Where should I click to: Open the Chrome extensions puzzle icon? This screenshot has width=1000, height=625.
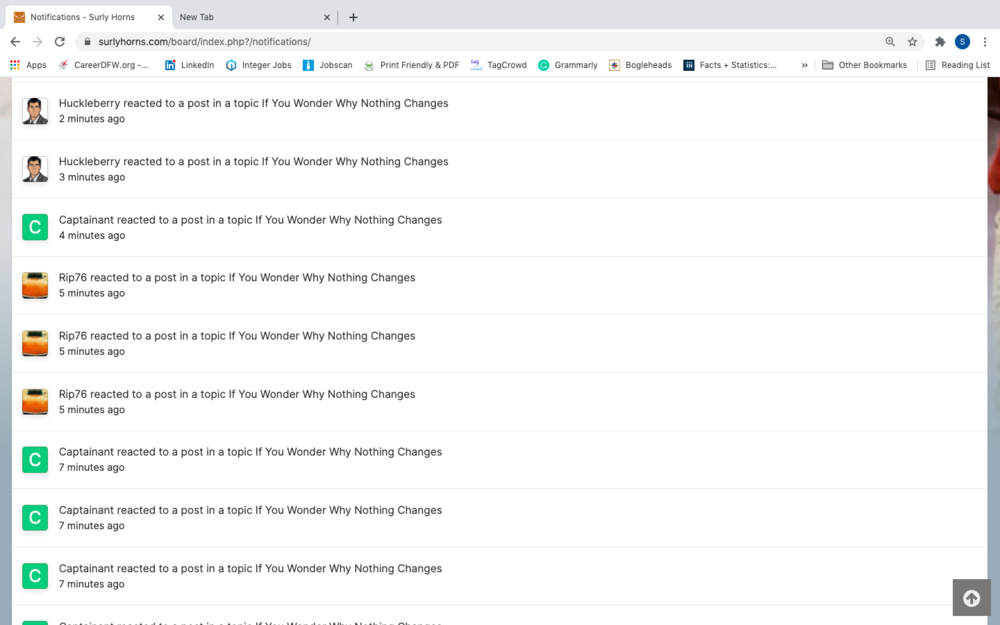coord(940,42)
